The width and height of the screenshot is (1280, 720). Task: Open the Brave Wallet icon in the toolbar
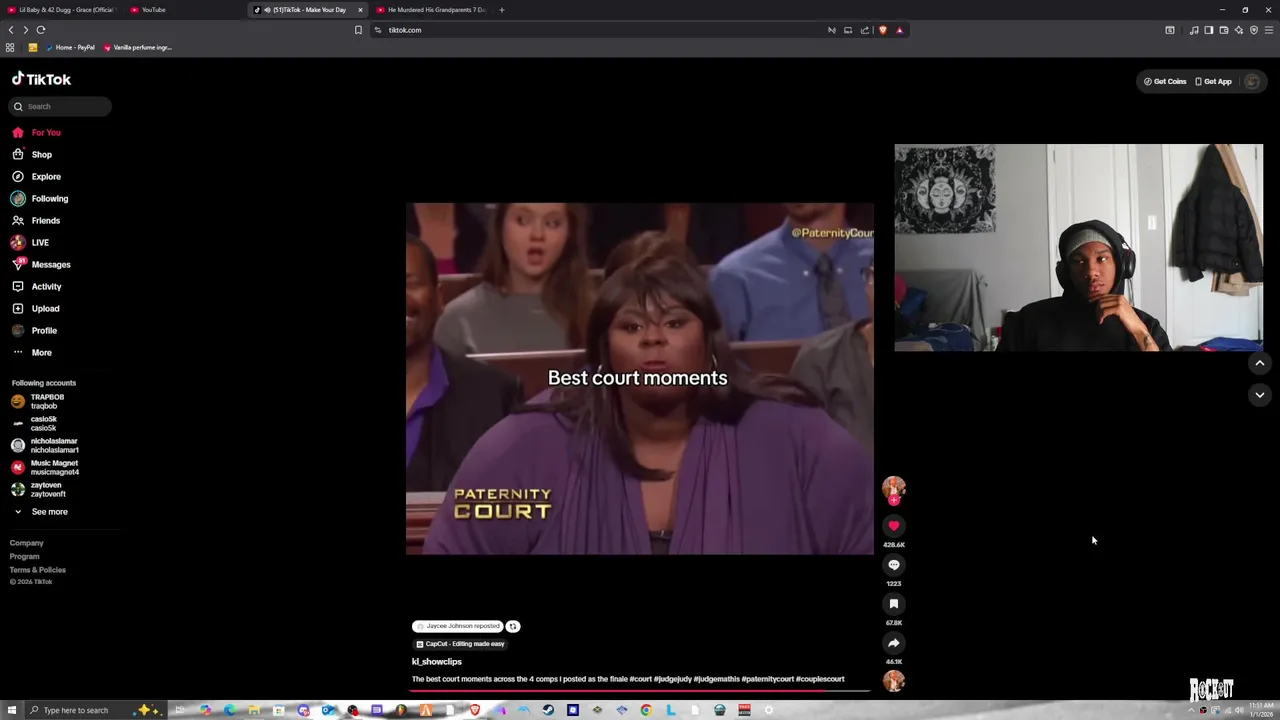1223,30
